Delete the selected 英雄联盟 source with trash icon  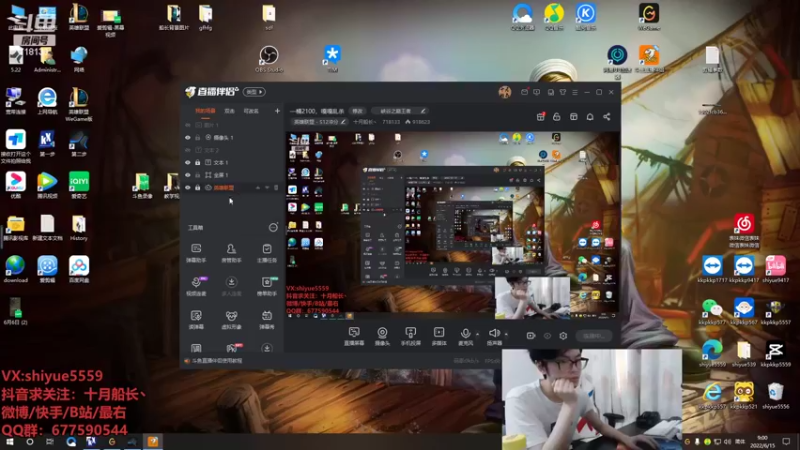(x=276, y=188)
